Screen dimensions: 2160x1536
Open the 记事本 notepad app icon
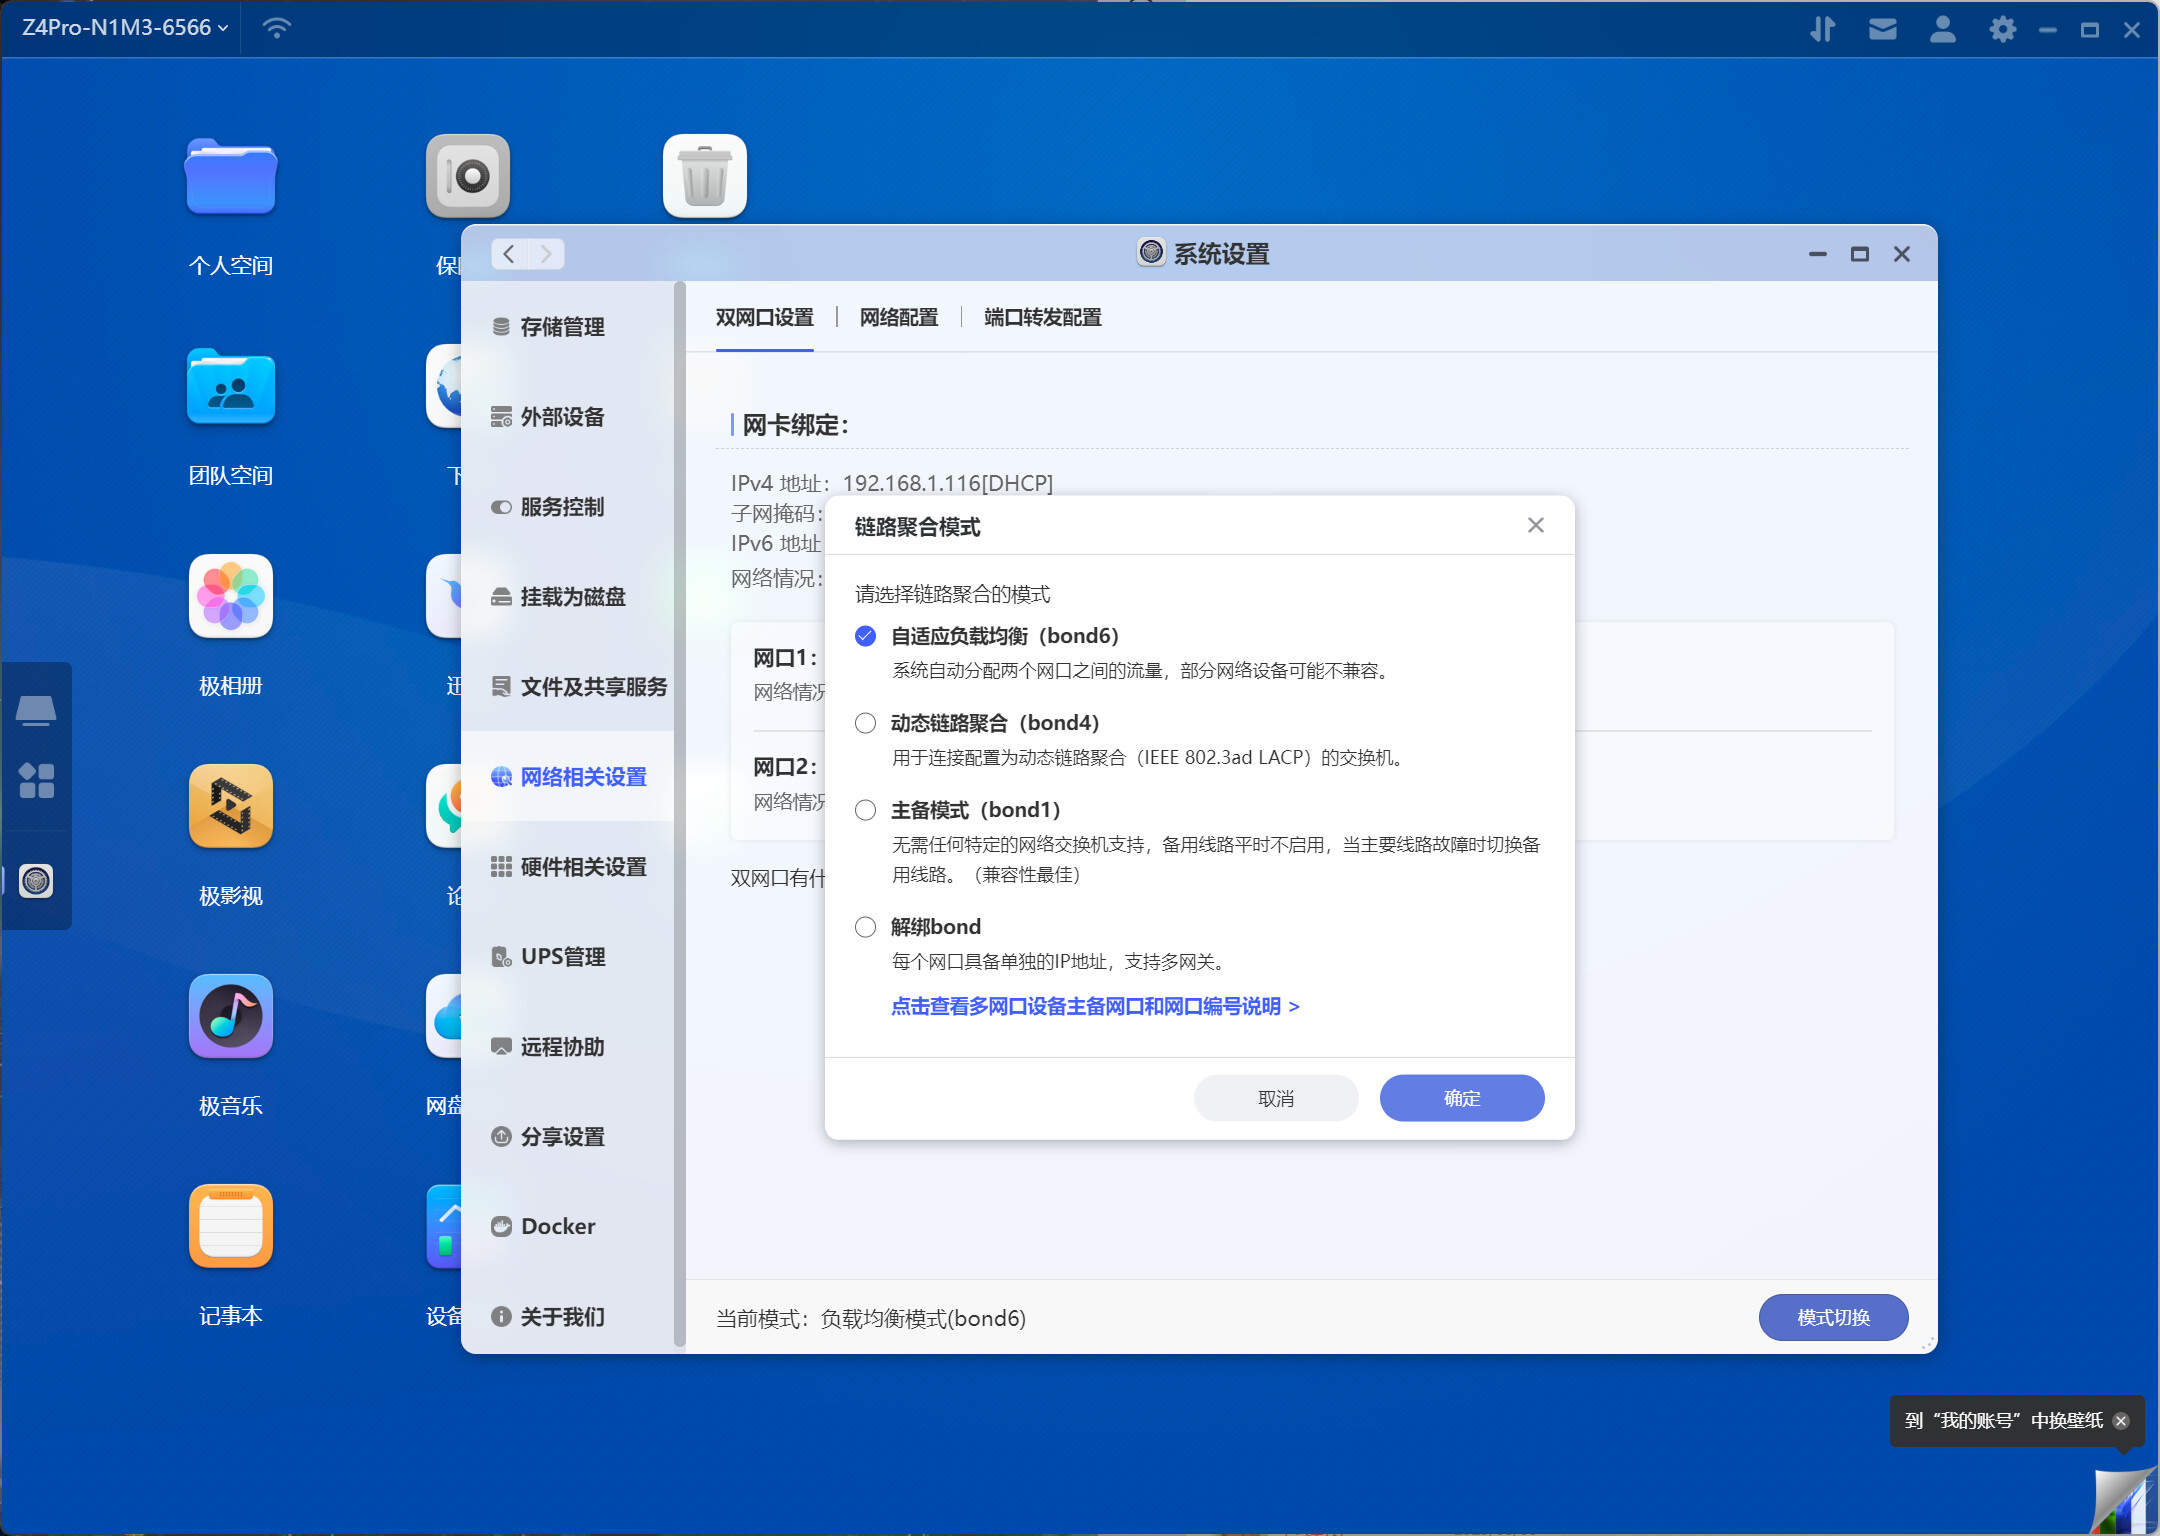coord(231,1227)
